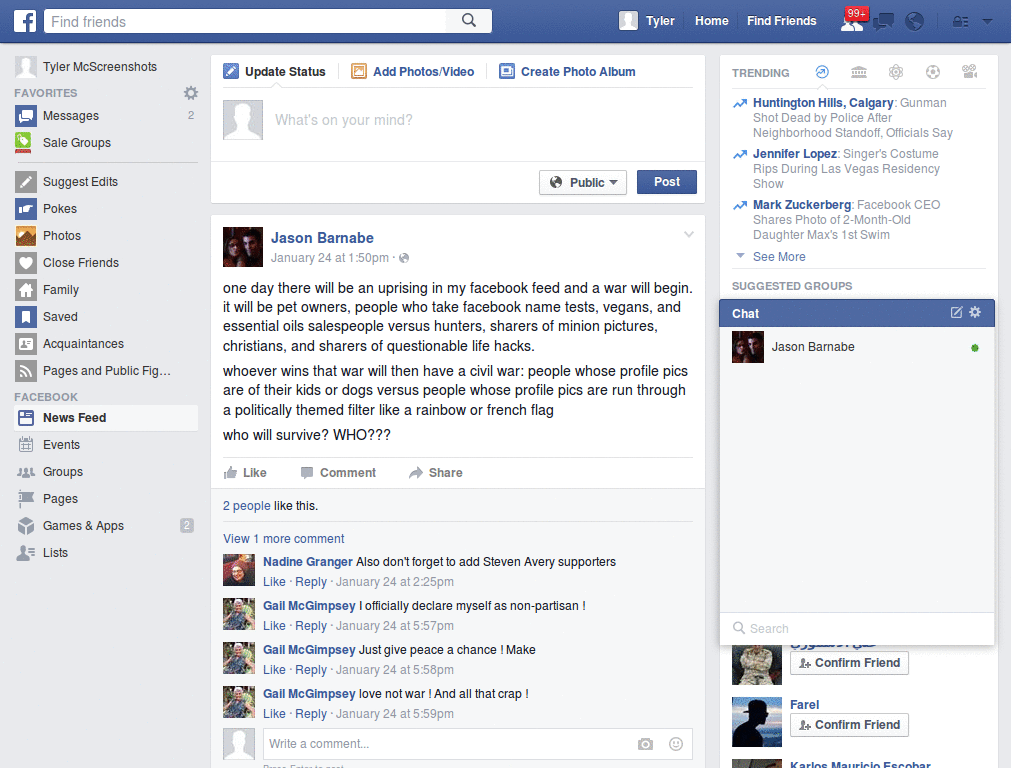The width and height of the screenshot is (1024, 768).
Task: Open Photos in the sidebar
Action: click(x=106, y=236)
